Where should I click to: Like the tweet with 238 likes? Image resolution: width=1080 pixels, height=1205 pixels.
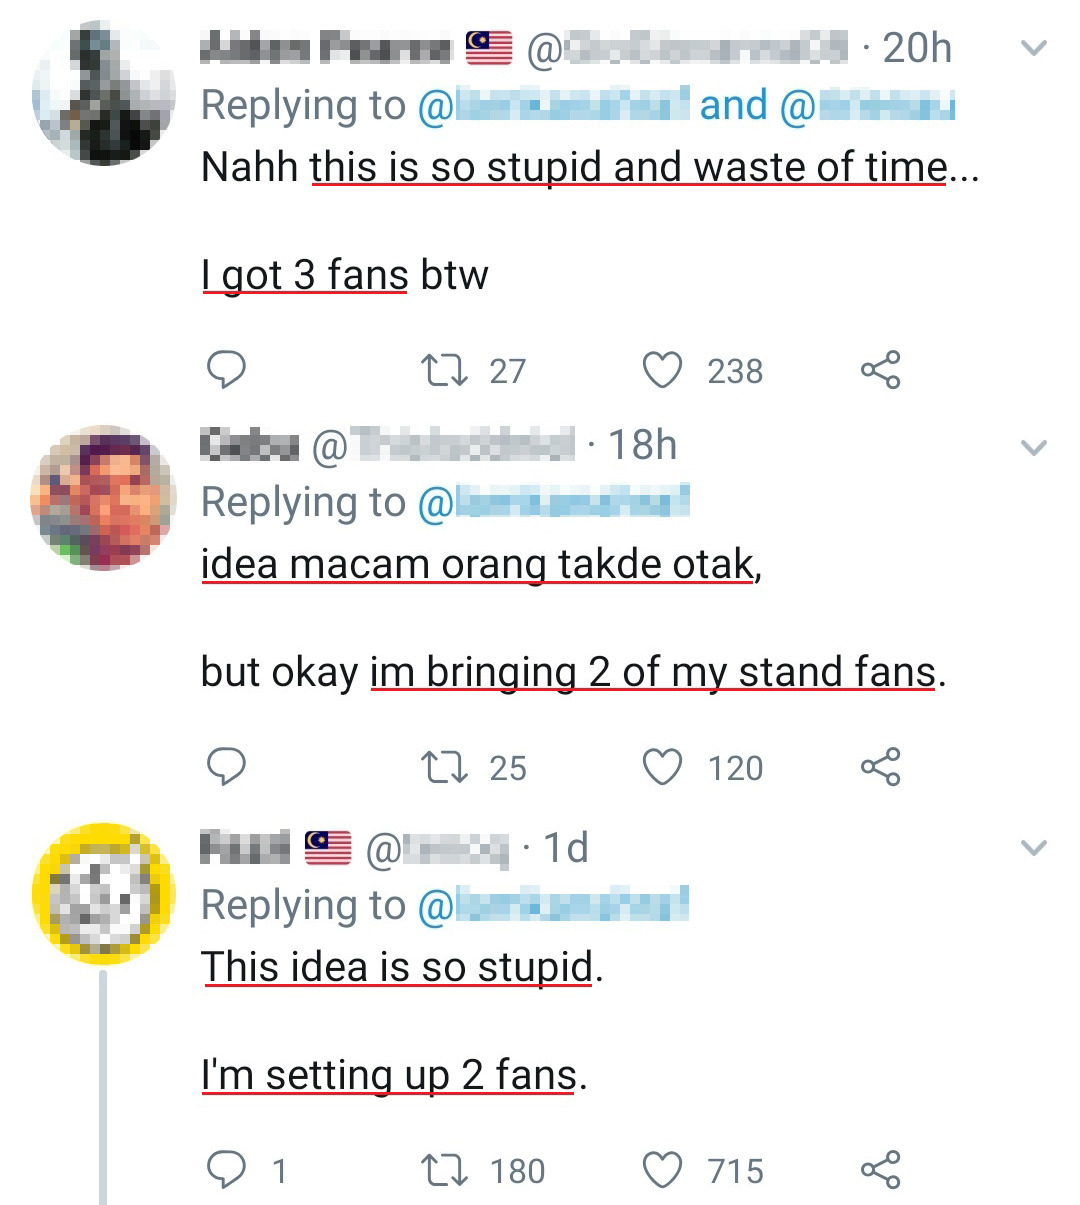[x=661, y=370]
